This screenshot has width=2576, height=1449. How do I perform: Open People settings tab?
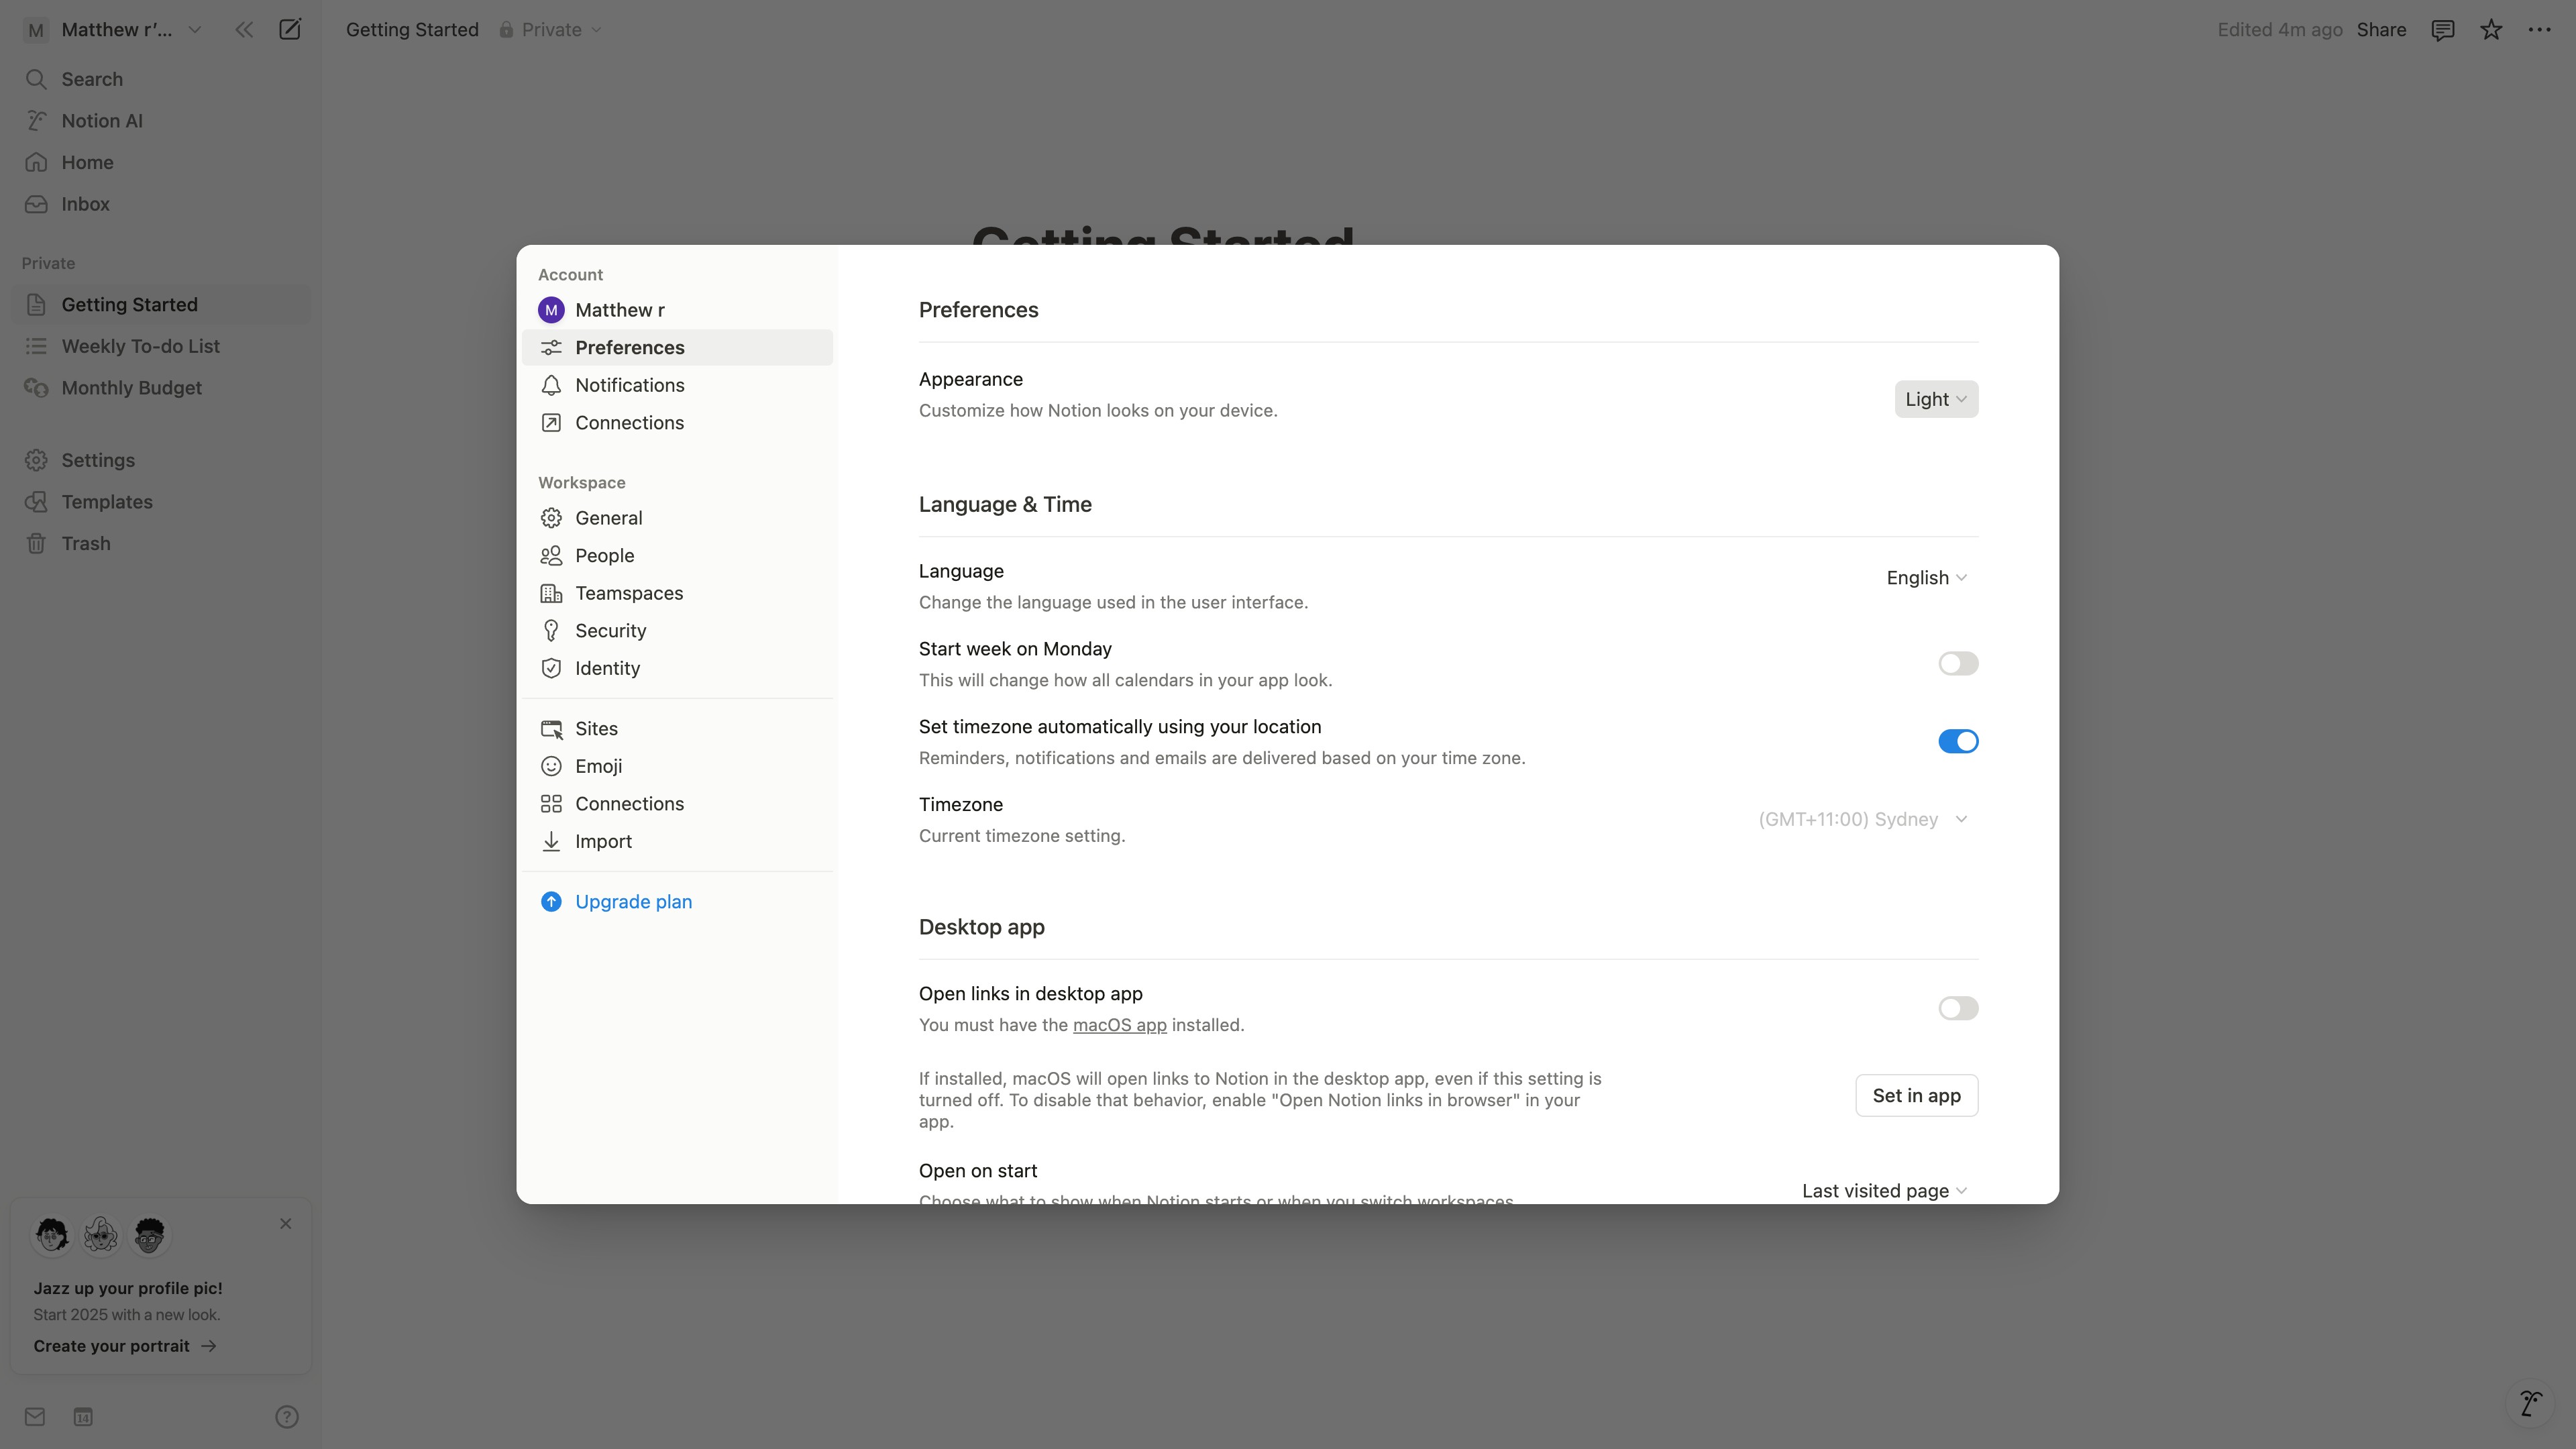678,556
